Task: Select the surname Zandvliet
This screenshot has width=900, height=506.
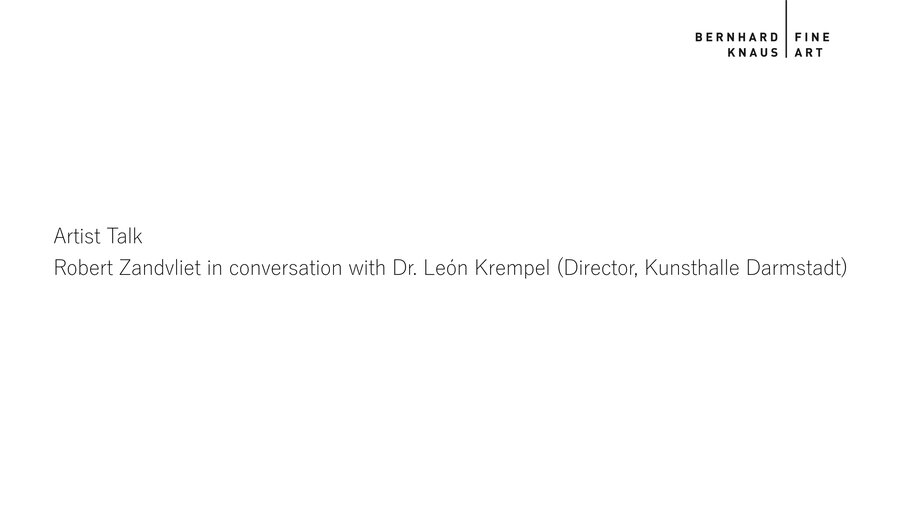Action: [159, 269]
